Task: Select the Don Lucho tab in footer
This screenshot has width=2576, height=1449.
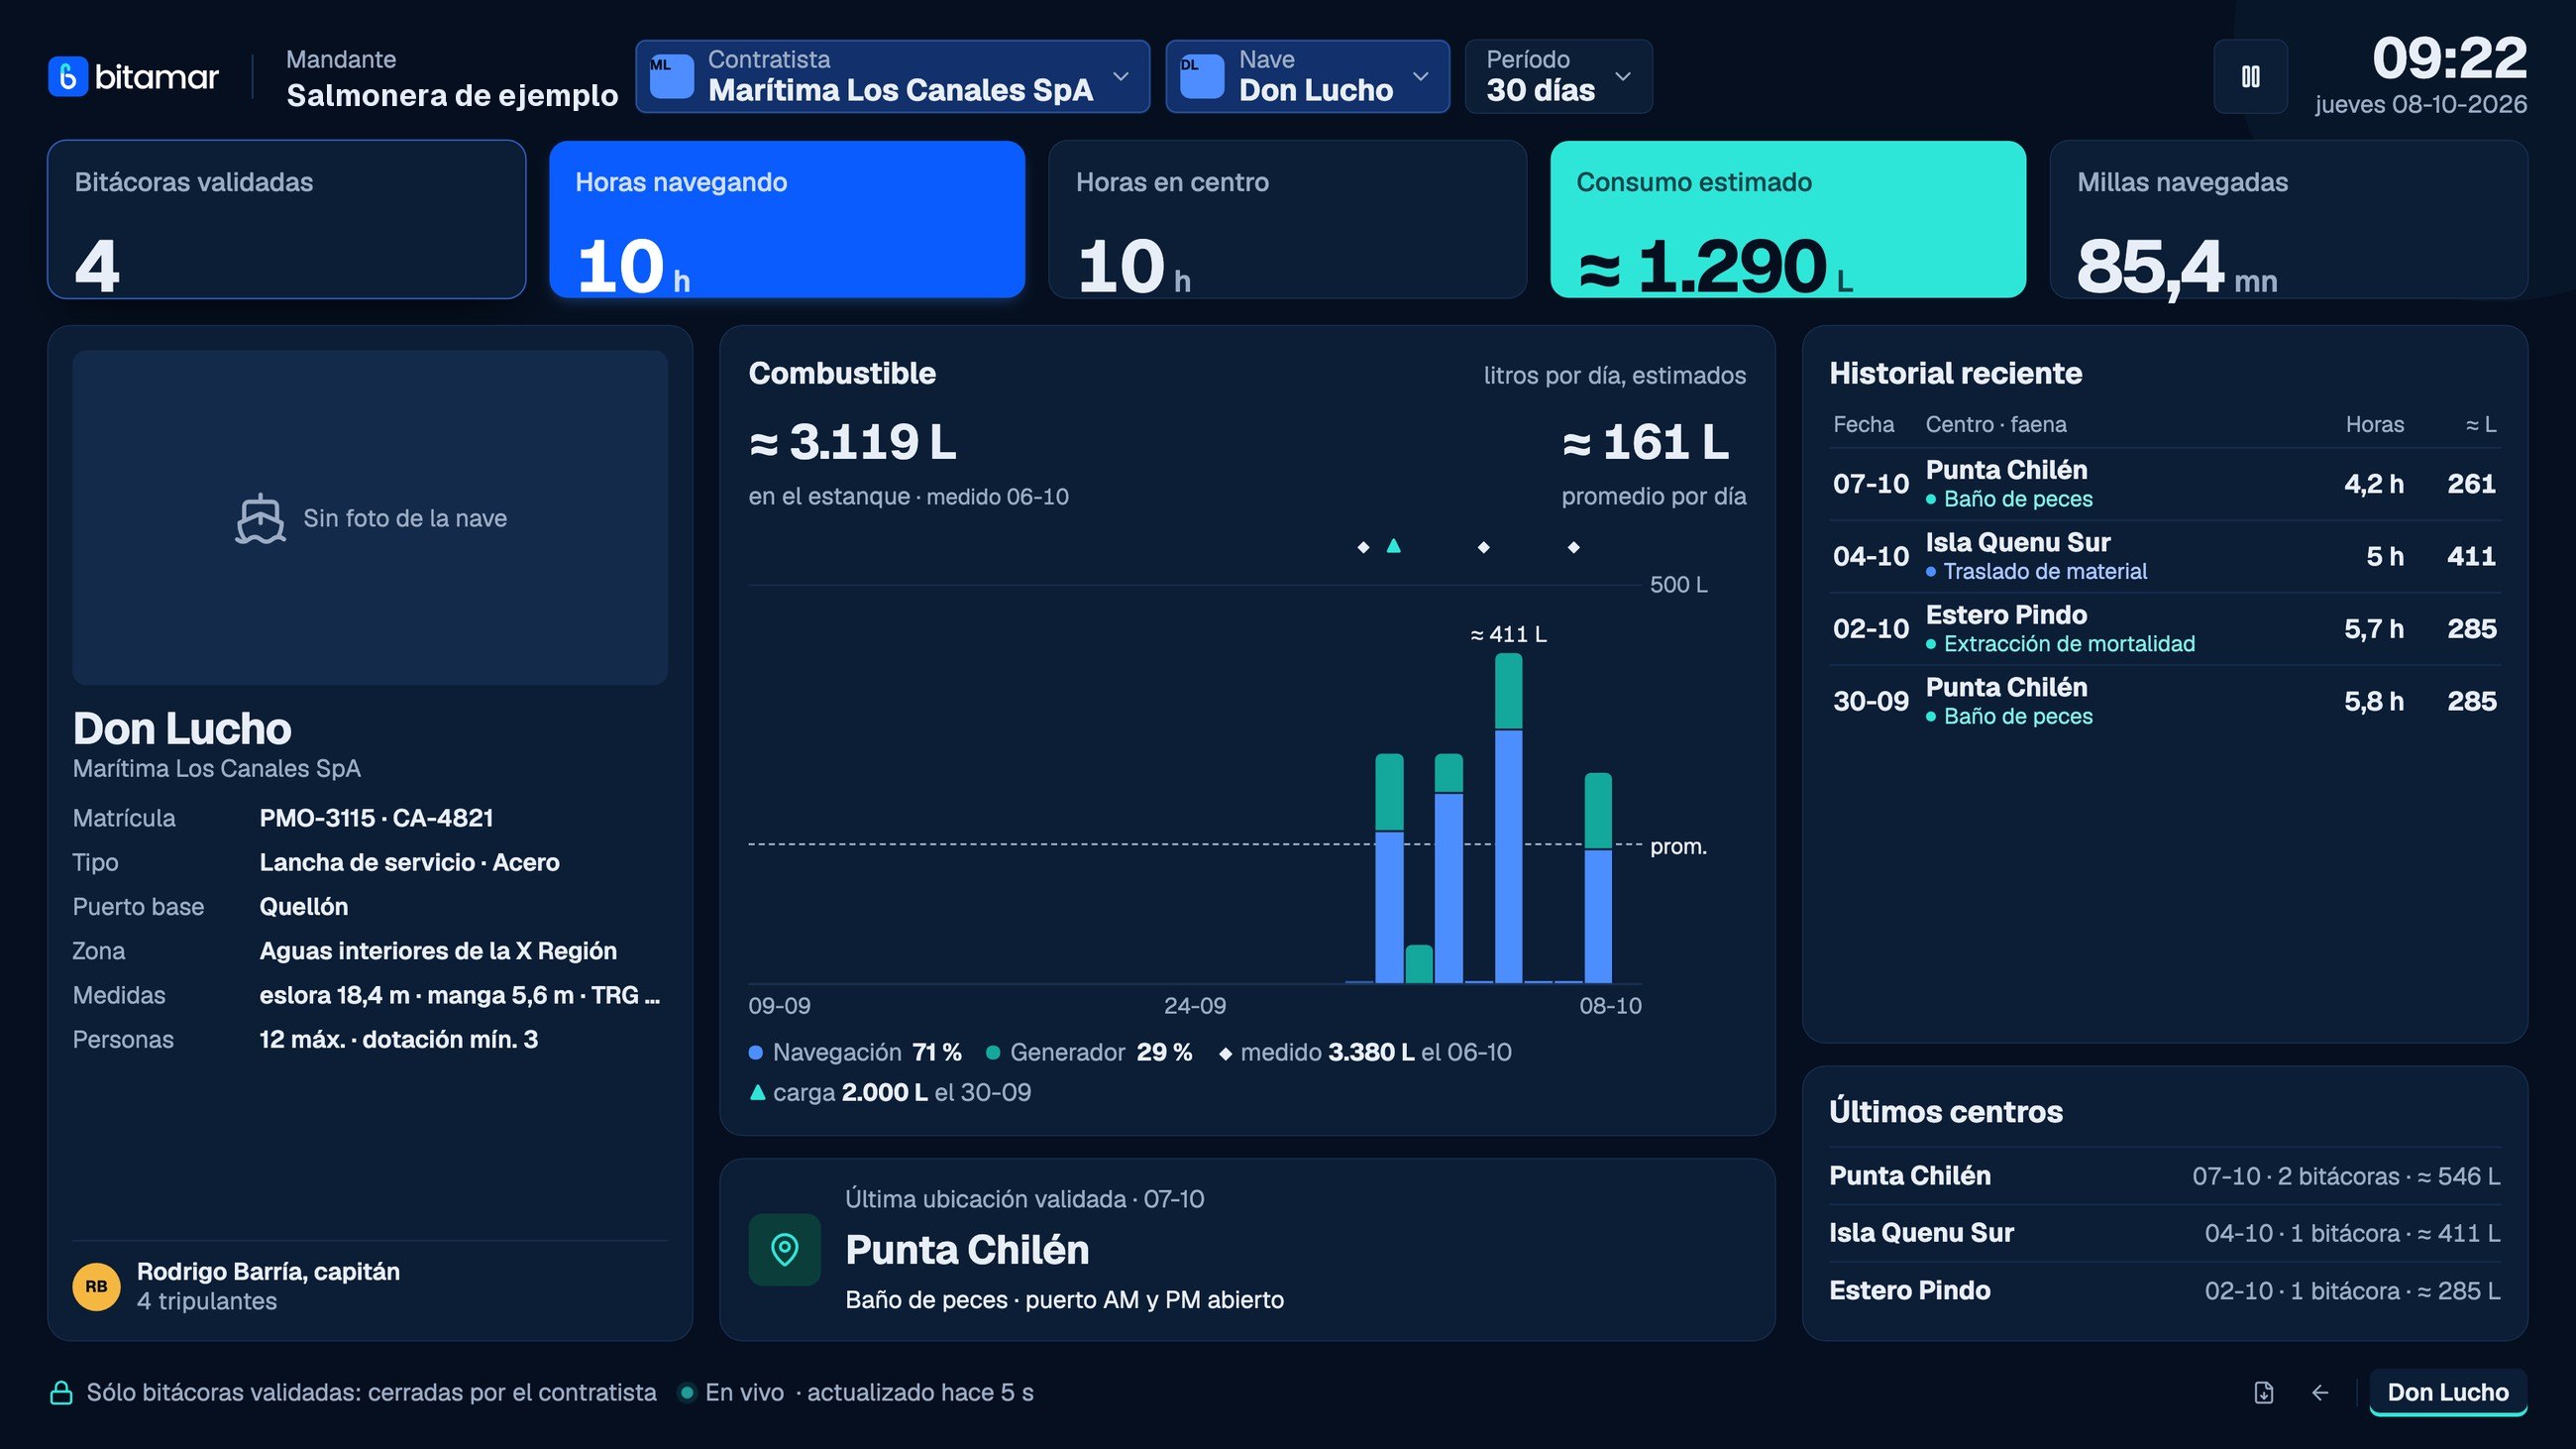Action: (x=2447, y=1392)
